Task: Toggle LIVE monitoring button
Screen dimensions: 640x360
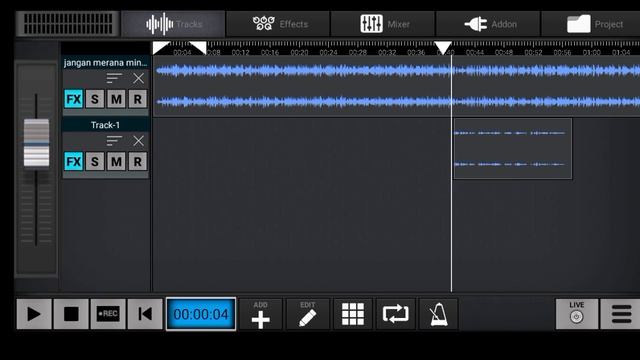Action: click(577, 314)
